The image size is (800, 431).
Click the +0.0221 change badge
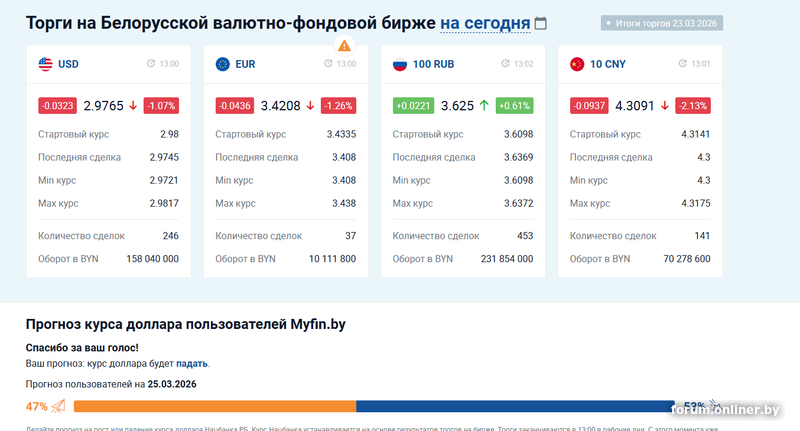coord(413,106)
